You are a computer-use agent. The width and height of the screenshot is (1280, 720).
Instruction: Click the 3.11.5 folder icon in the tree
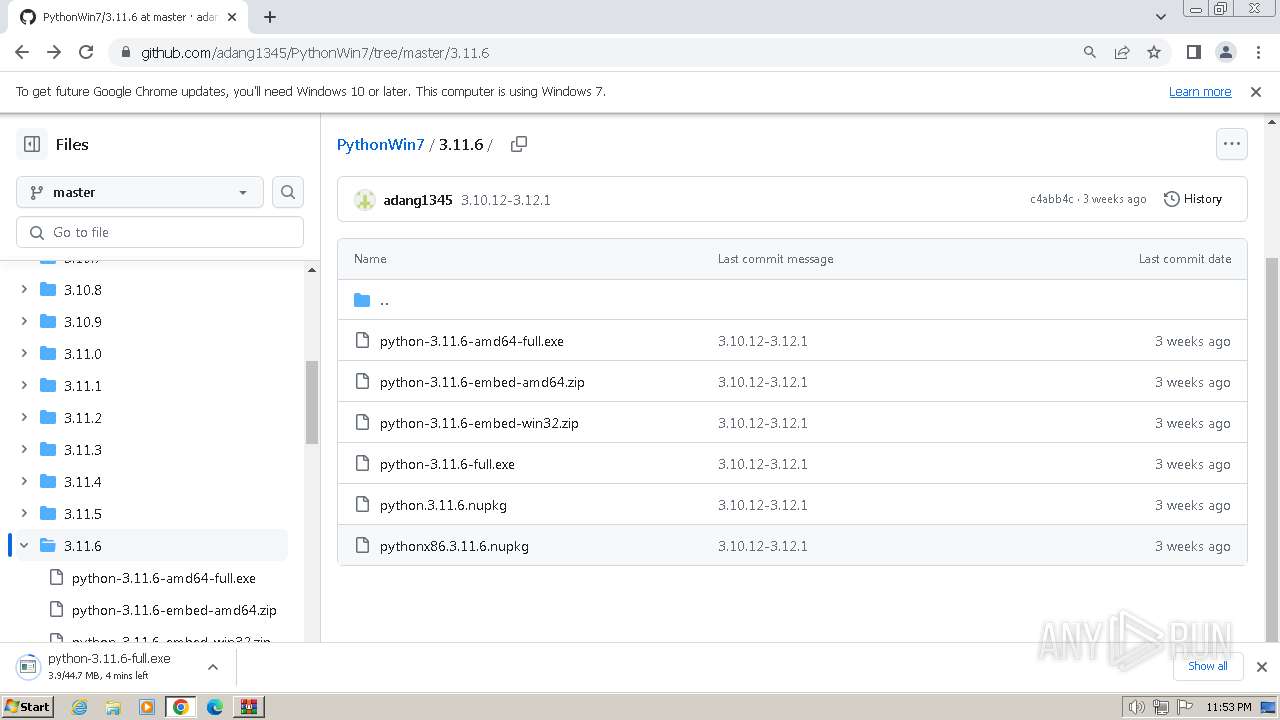click(x=48, y=514)
